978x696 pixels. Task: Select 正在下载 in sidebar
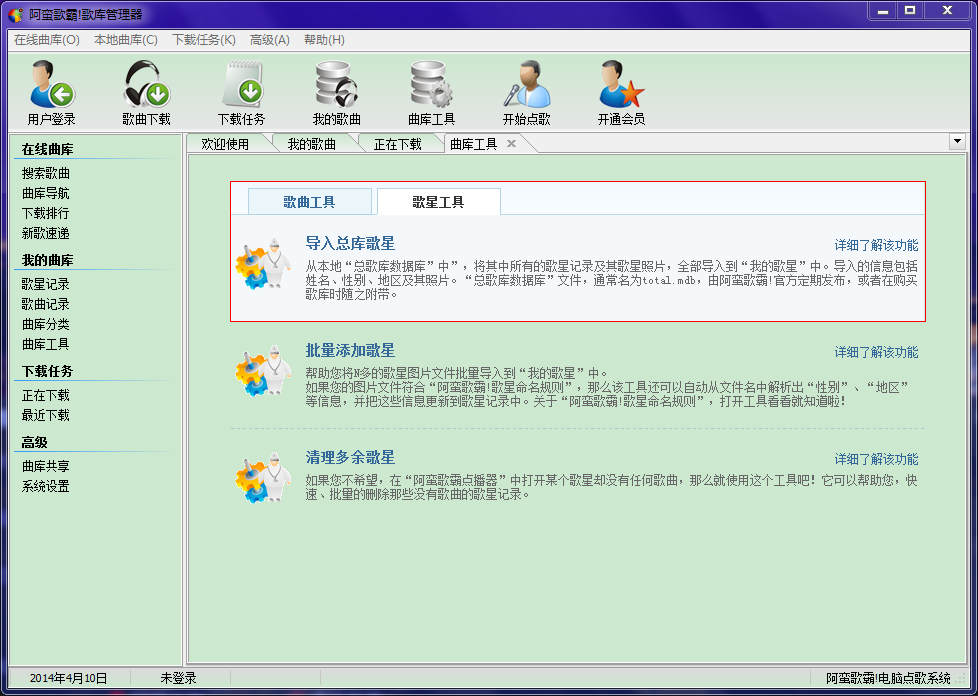tap(46, 395)
